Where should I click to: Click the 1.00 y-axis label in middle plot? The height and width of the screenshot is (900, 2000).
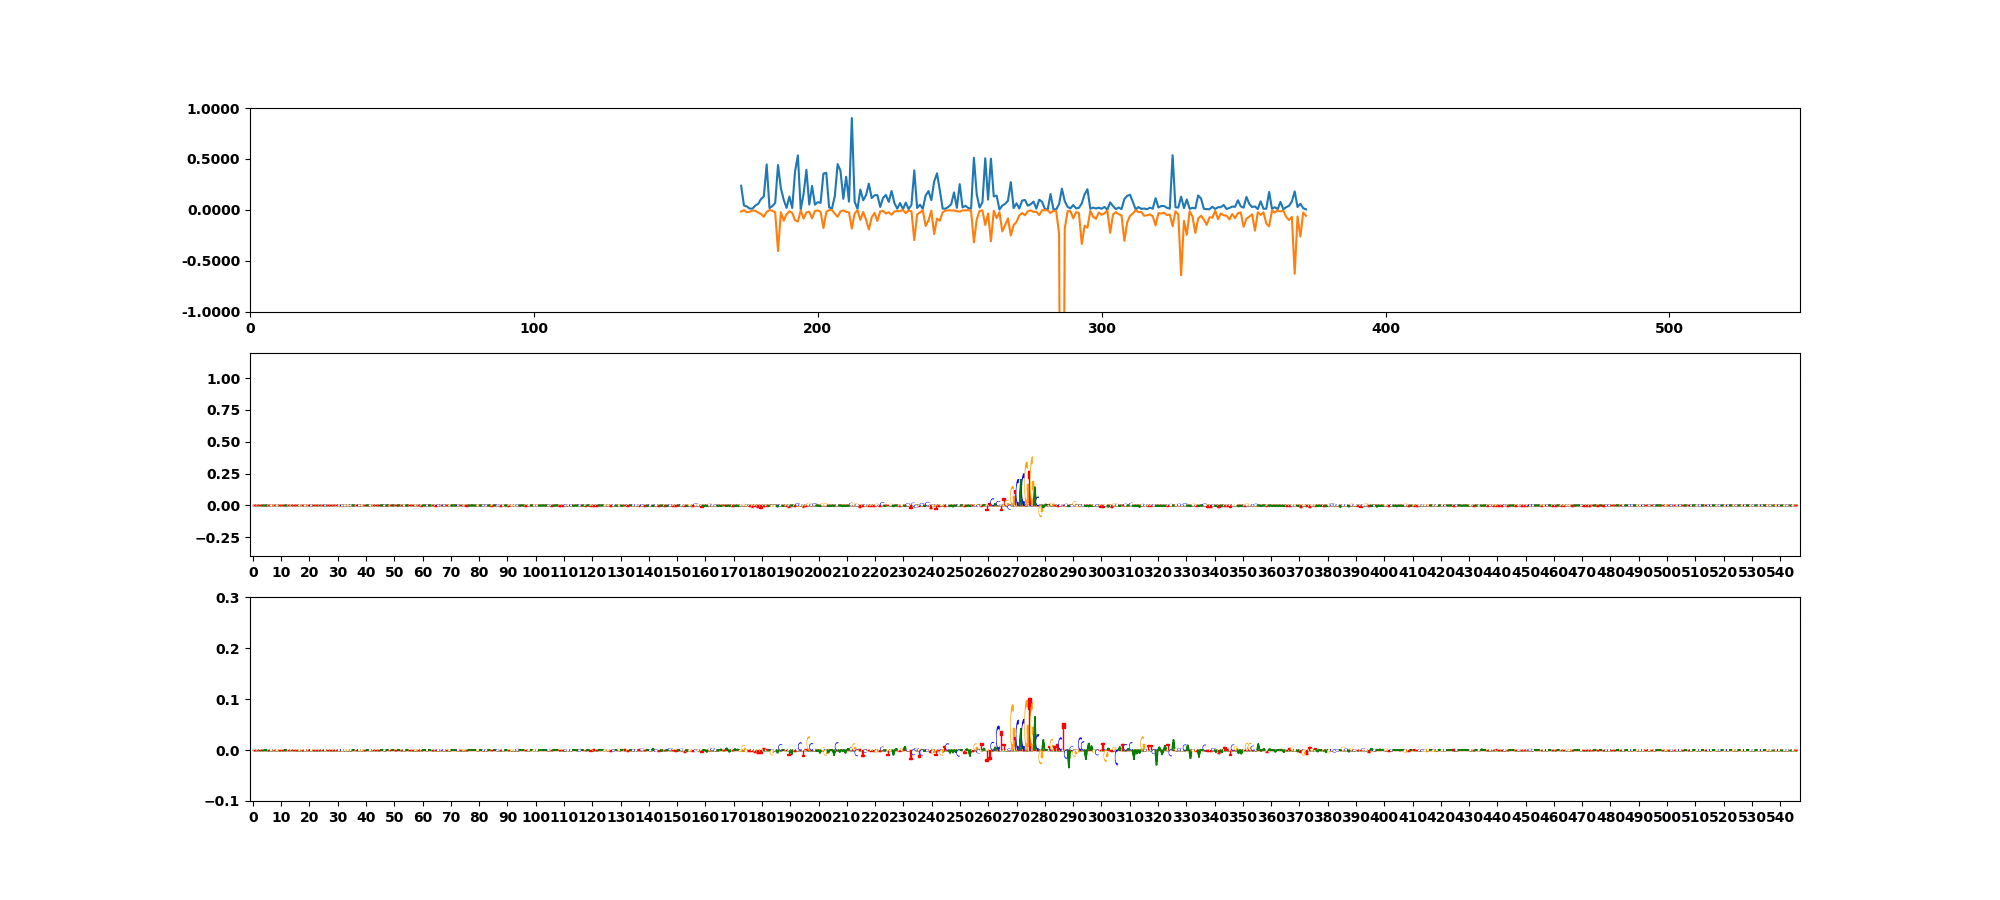(223, 379)
